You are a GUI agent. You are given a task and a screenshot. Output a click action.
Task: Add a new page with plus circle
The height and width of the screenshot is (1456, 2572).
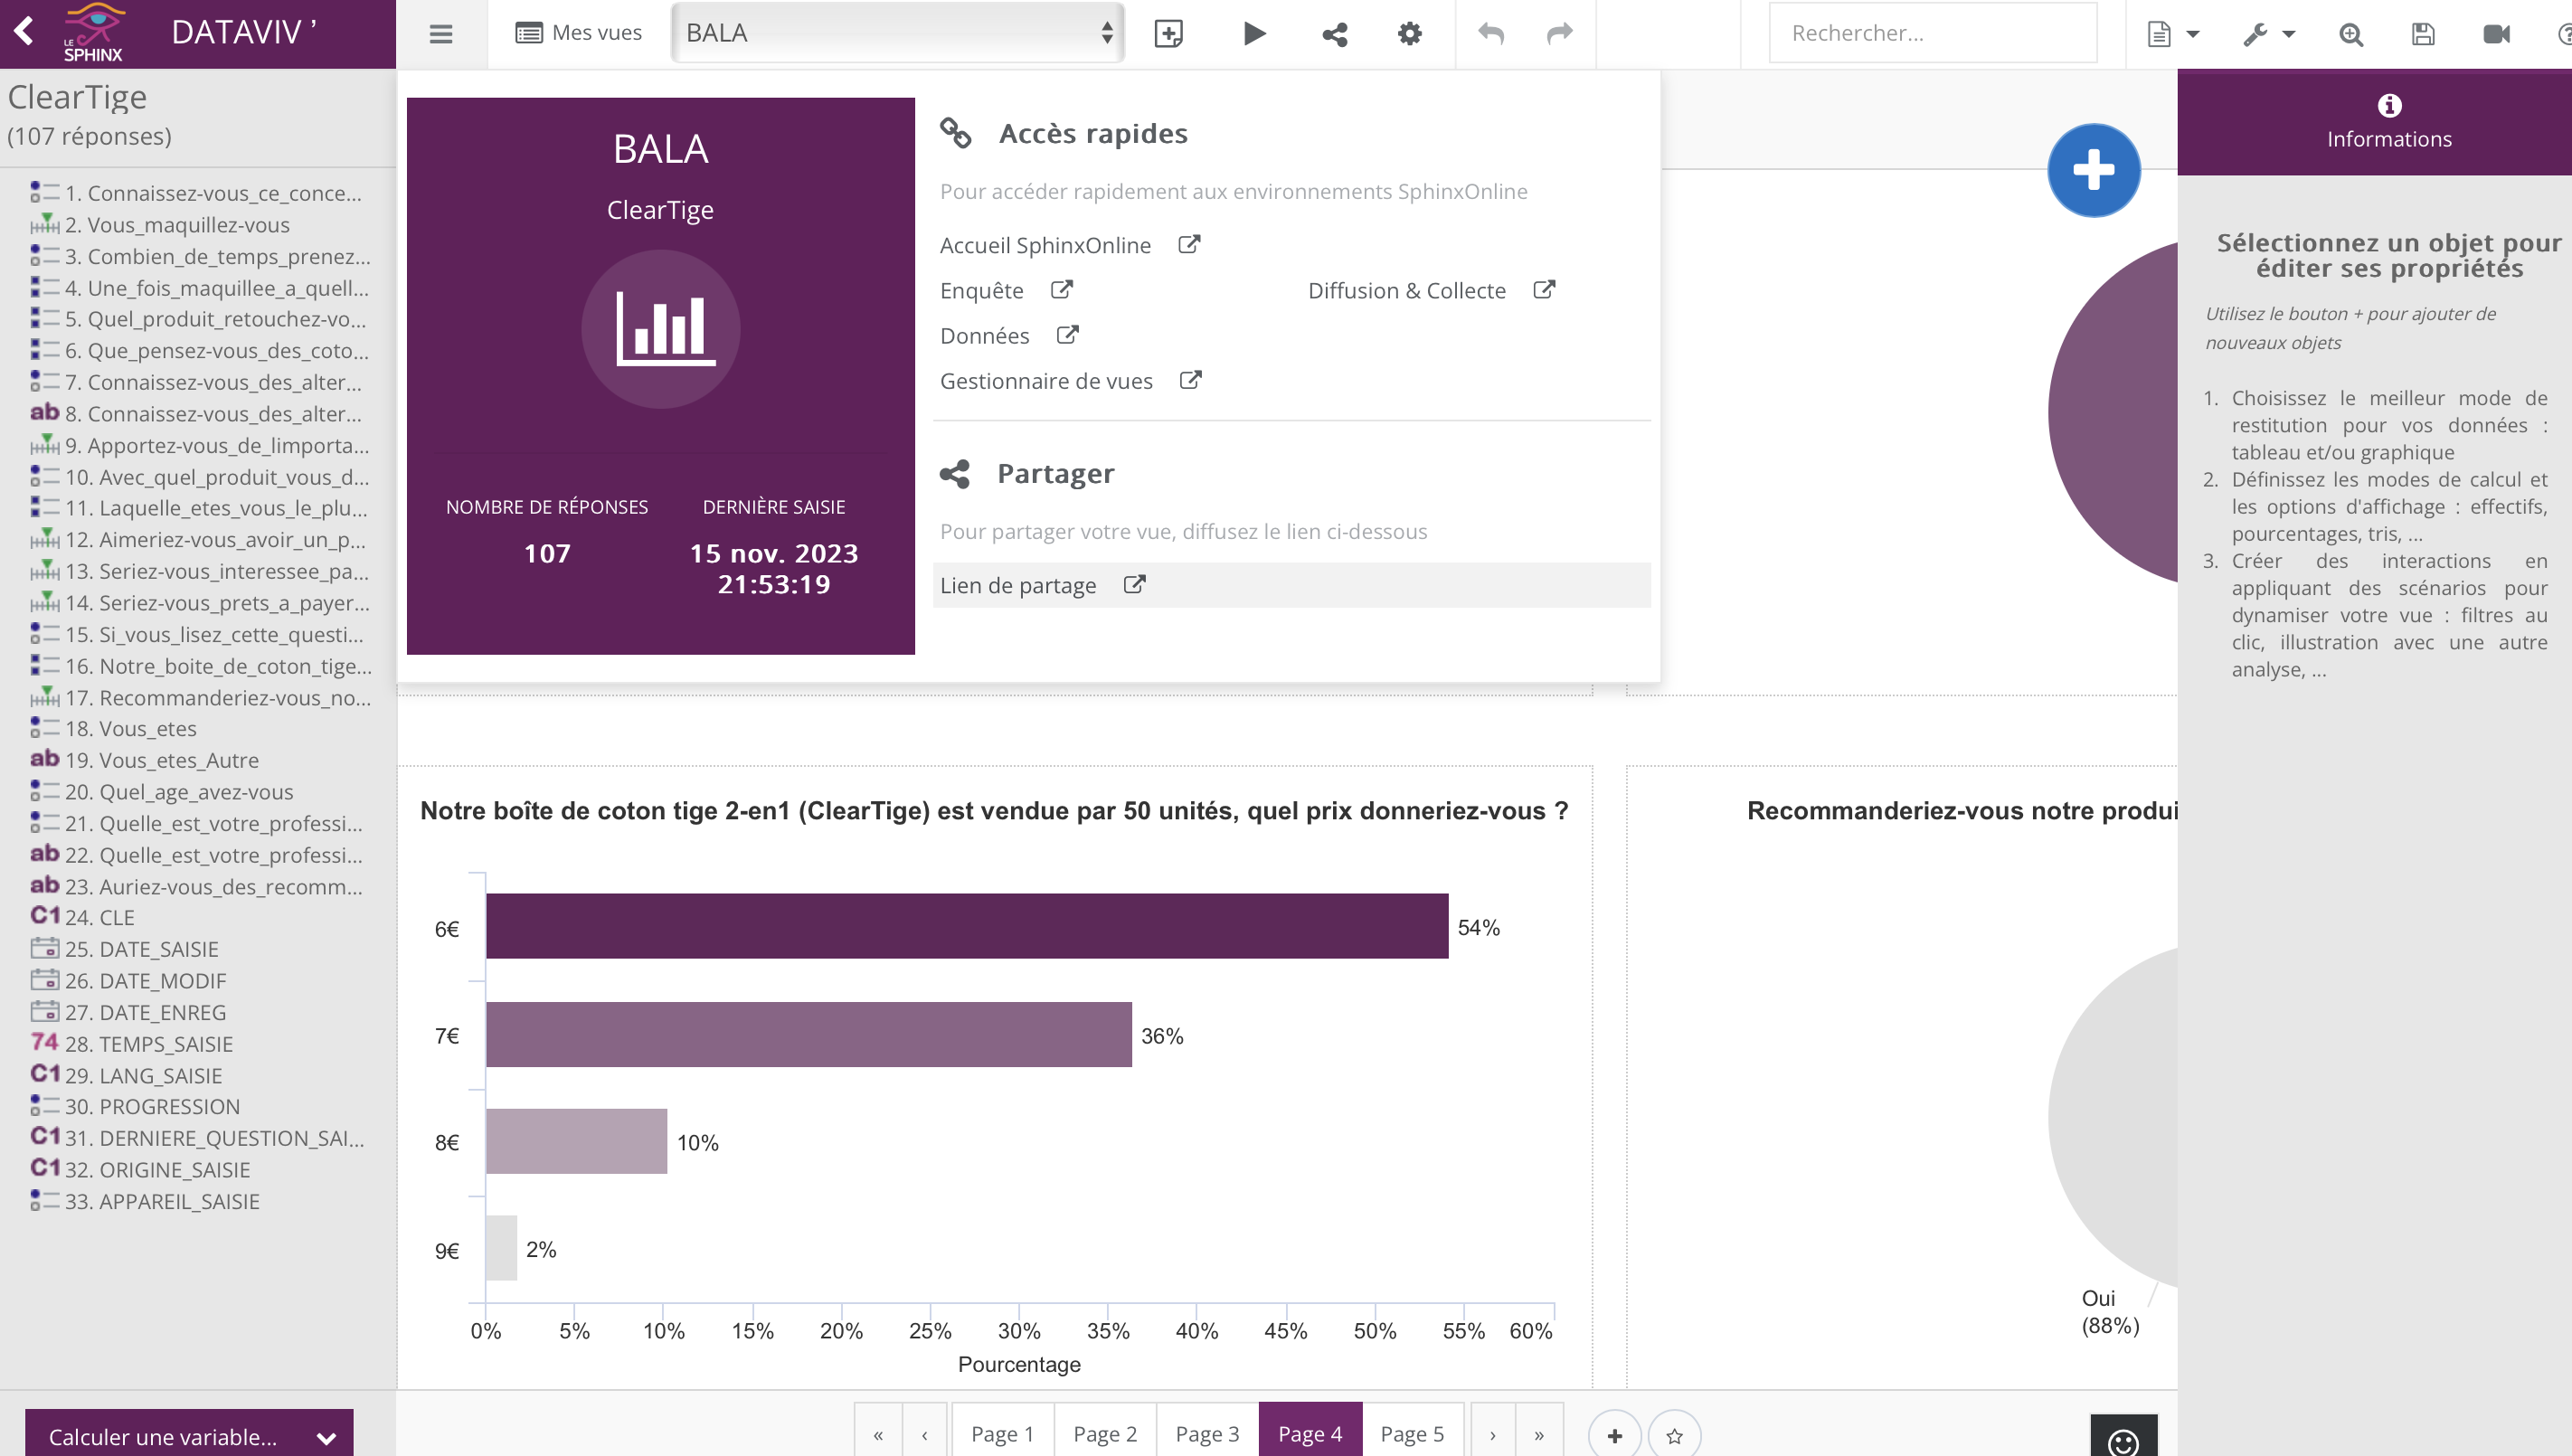pyautogui.click(x=1614, y=1436)
